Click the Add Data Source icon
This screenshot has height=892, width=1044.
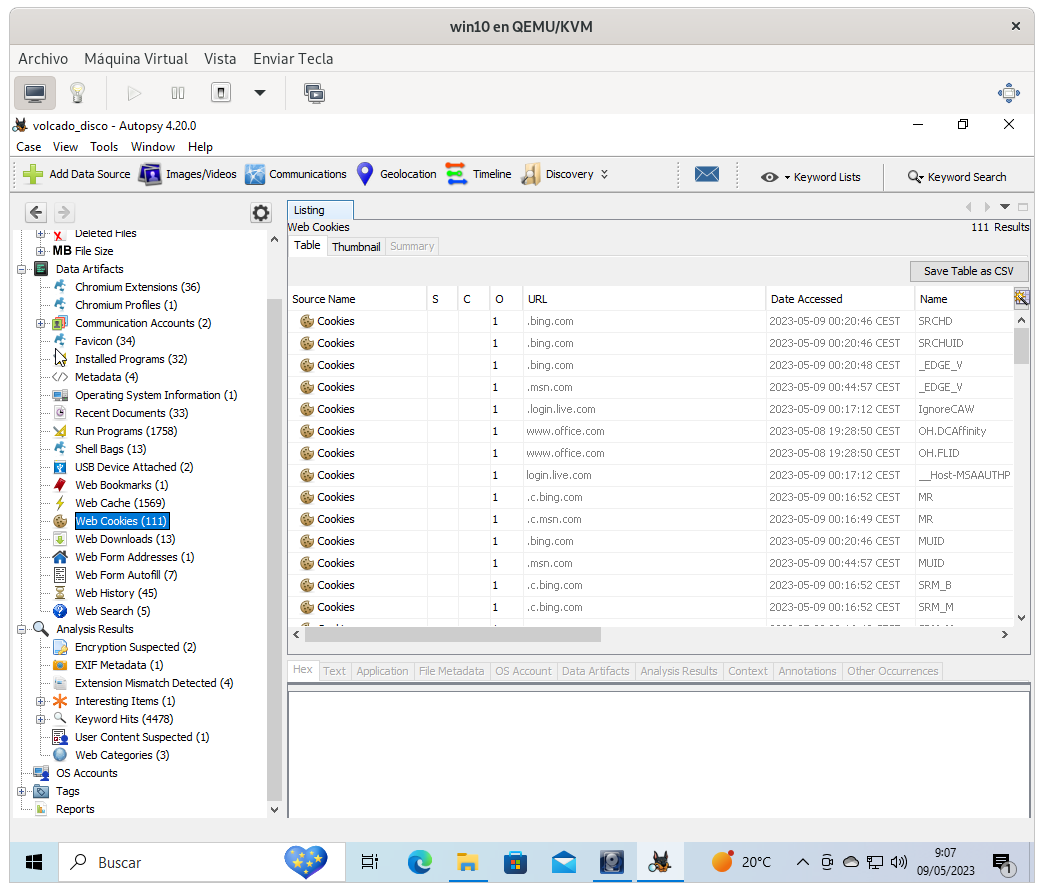coord(34,174)
